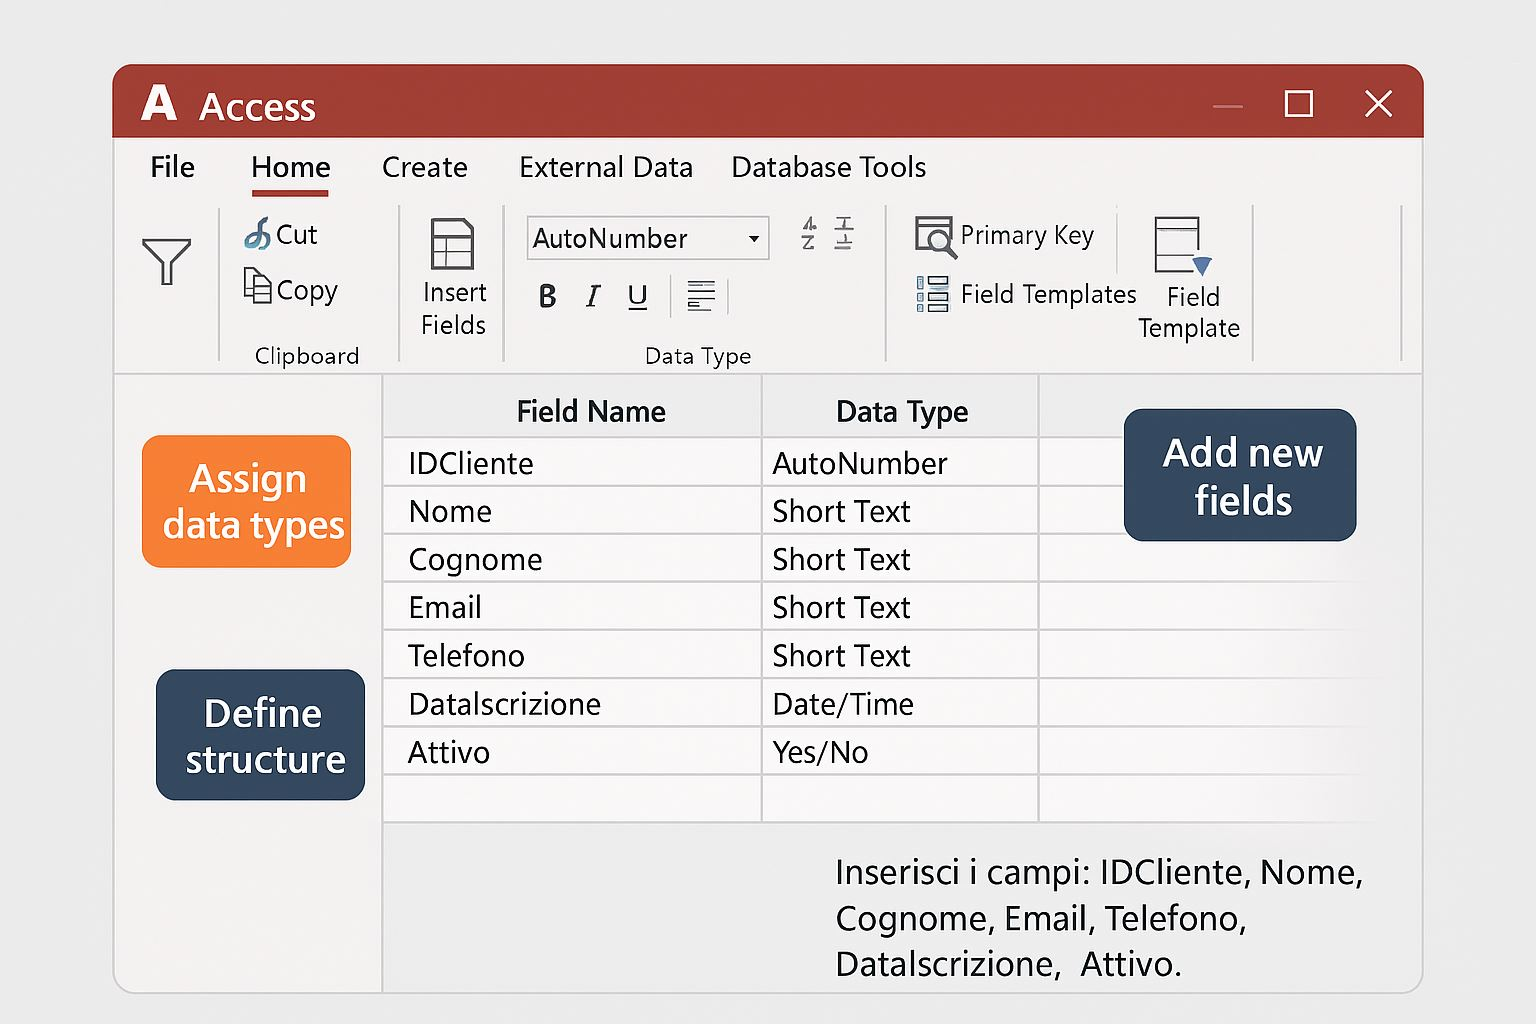Click the Assign data types button

[x=247, y=501]
